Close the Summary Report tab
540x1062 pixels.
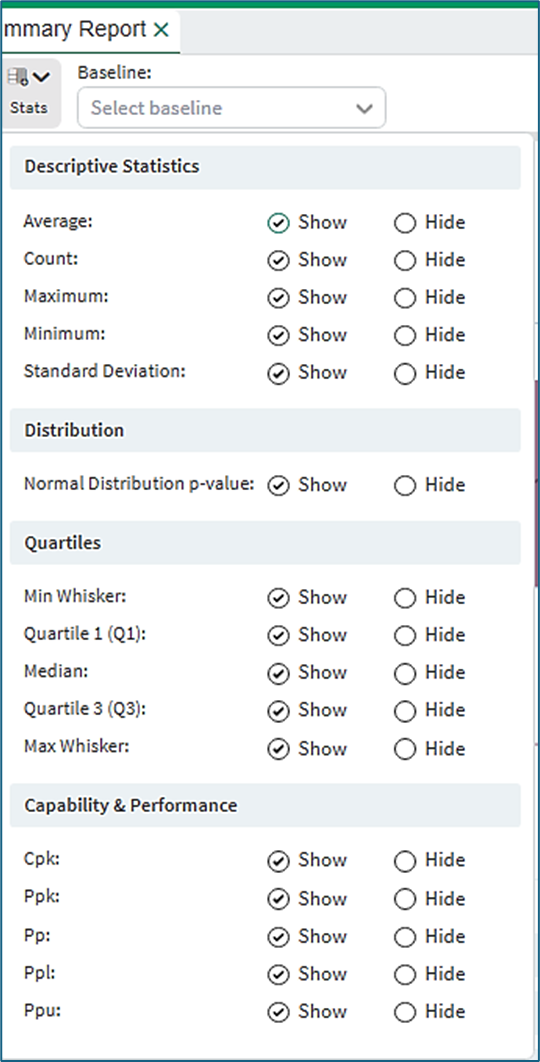(x=161, y=30)
